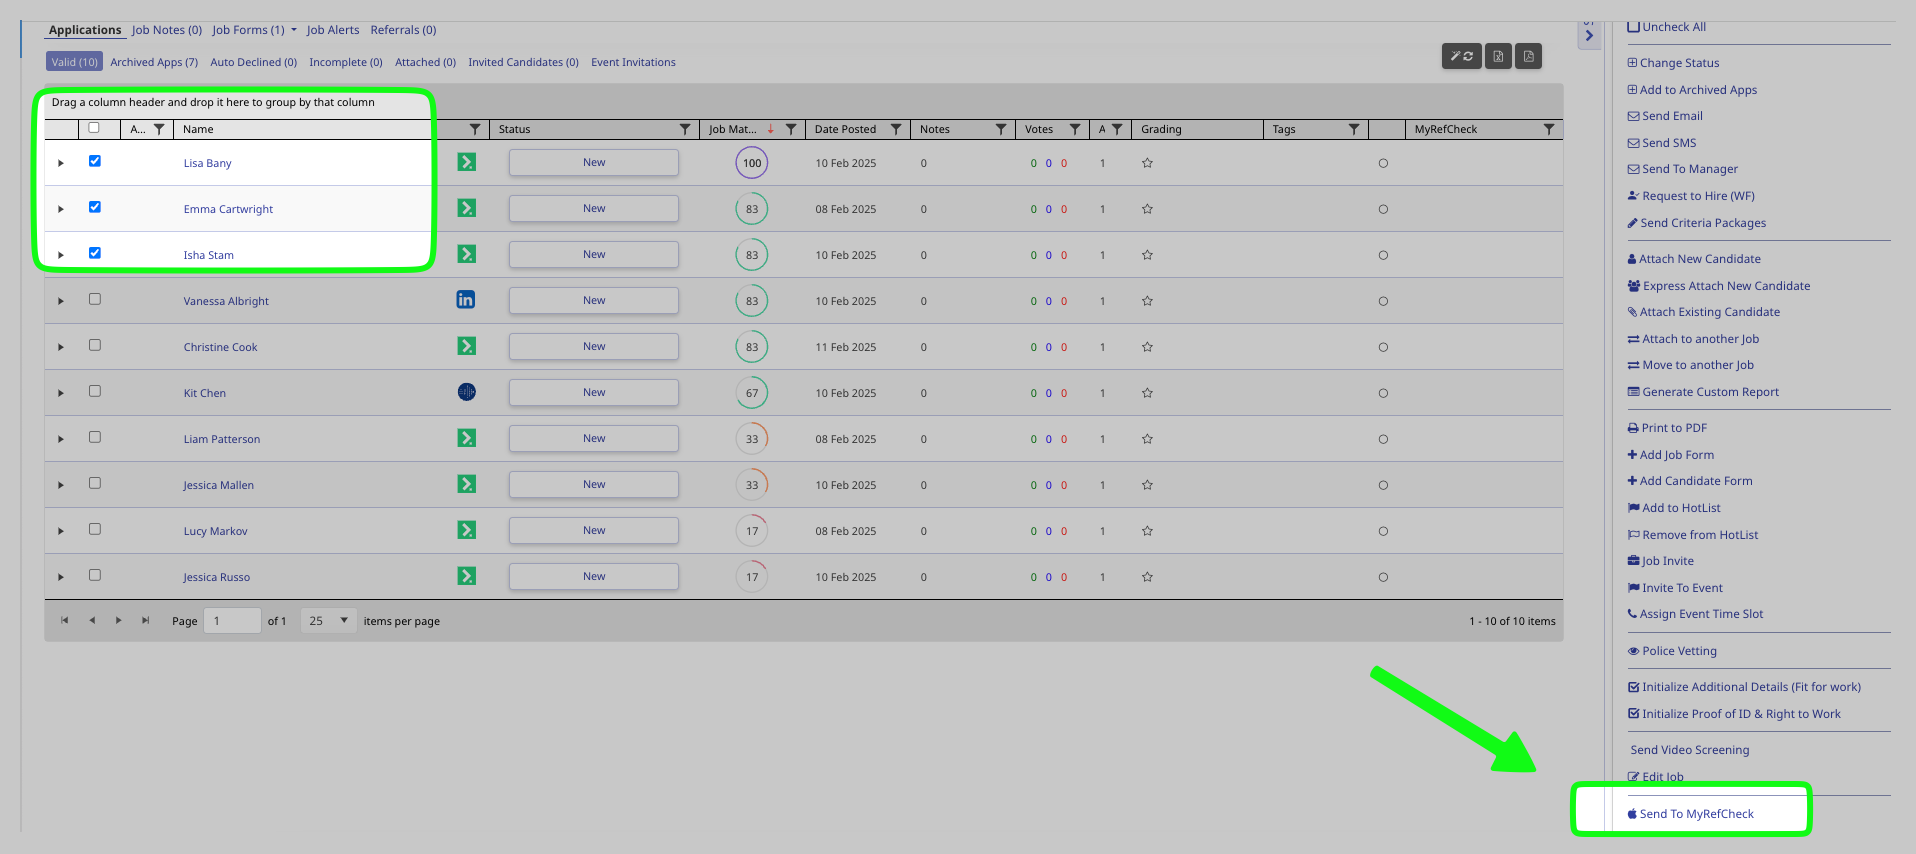Show the Archived Apps (7) tab
The image size is (1916, 854).
[x=154, y=62]
